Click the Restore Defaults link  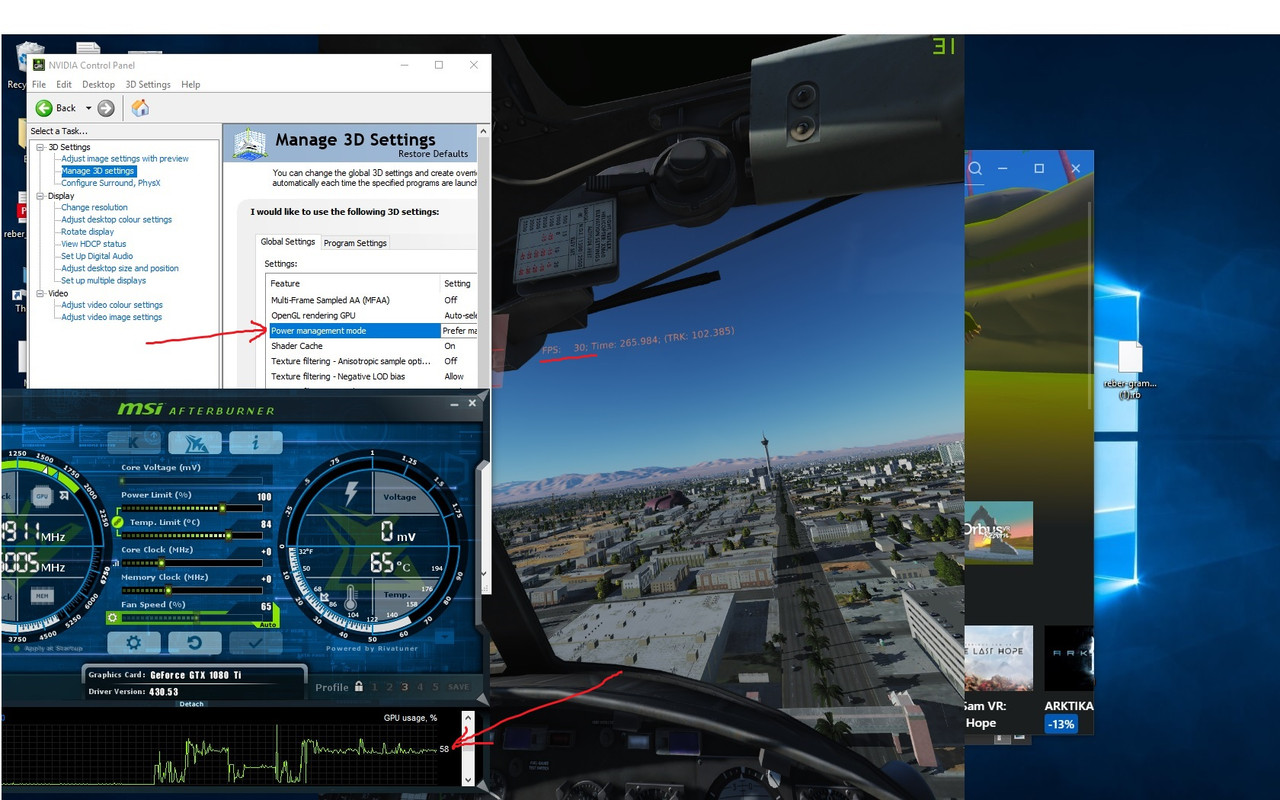pos(433,154)
